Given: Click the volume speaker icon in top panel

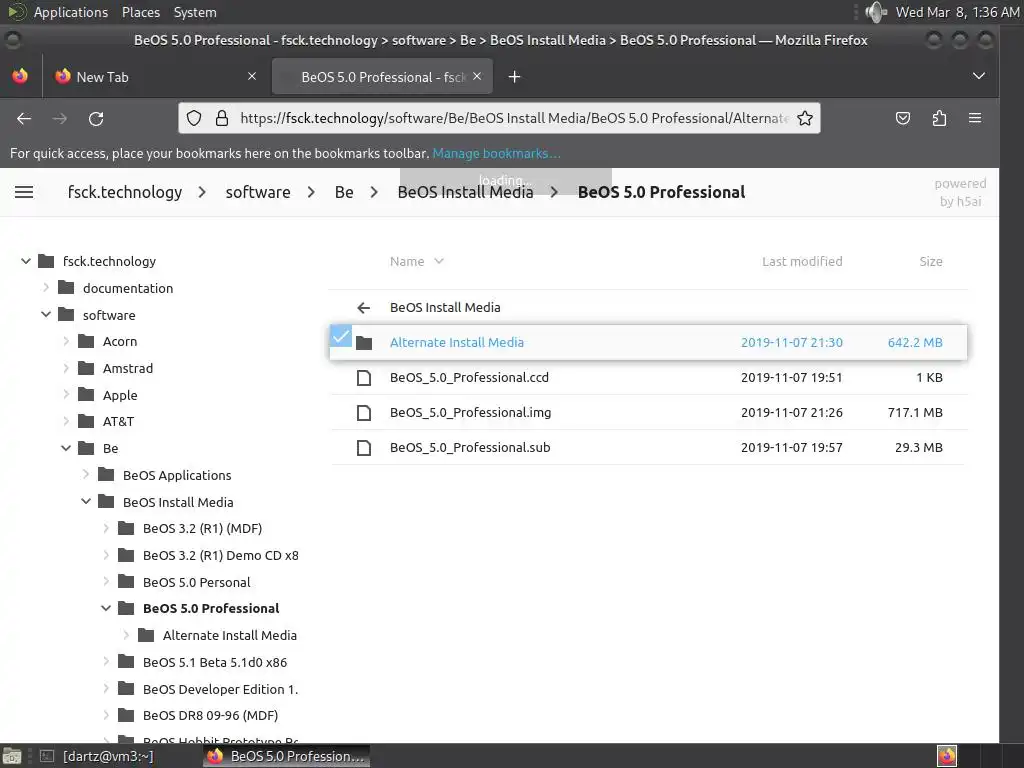Looking at the screenshot, I should pos(875,12).
